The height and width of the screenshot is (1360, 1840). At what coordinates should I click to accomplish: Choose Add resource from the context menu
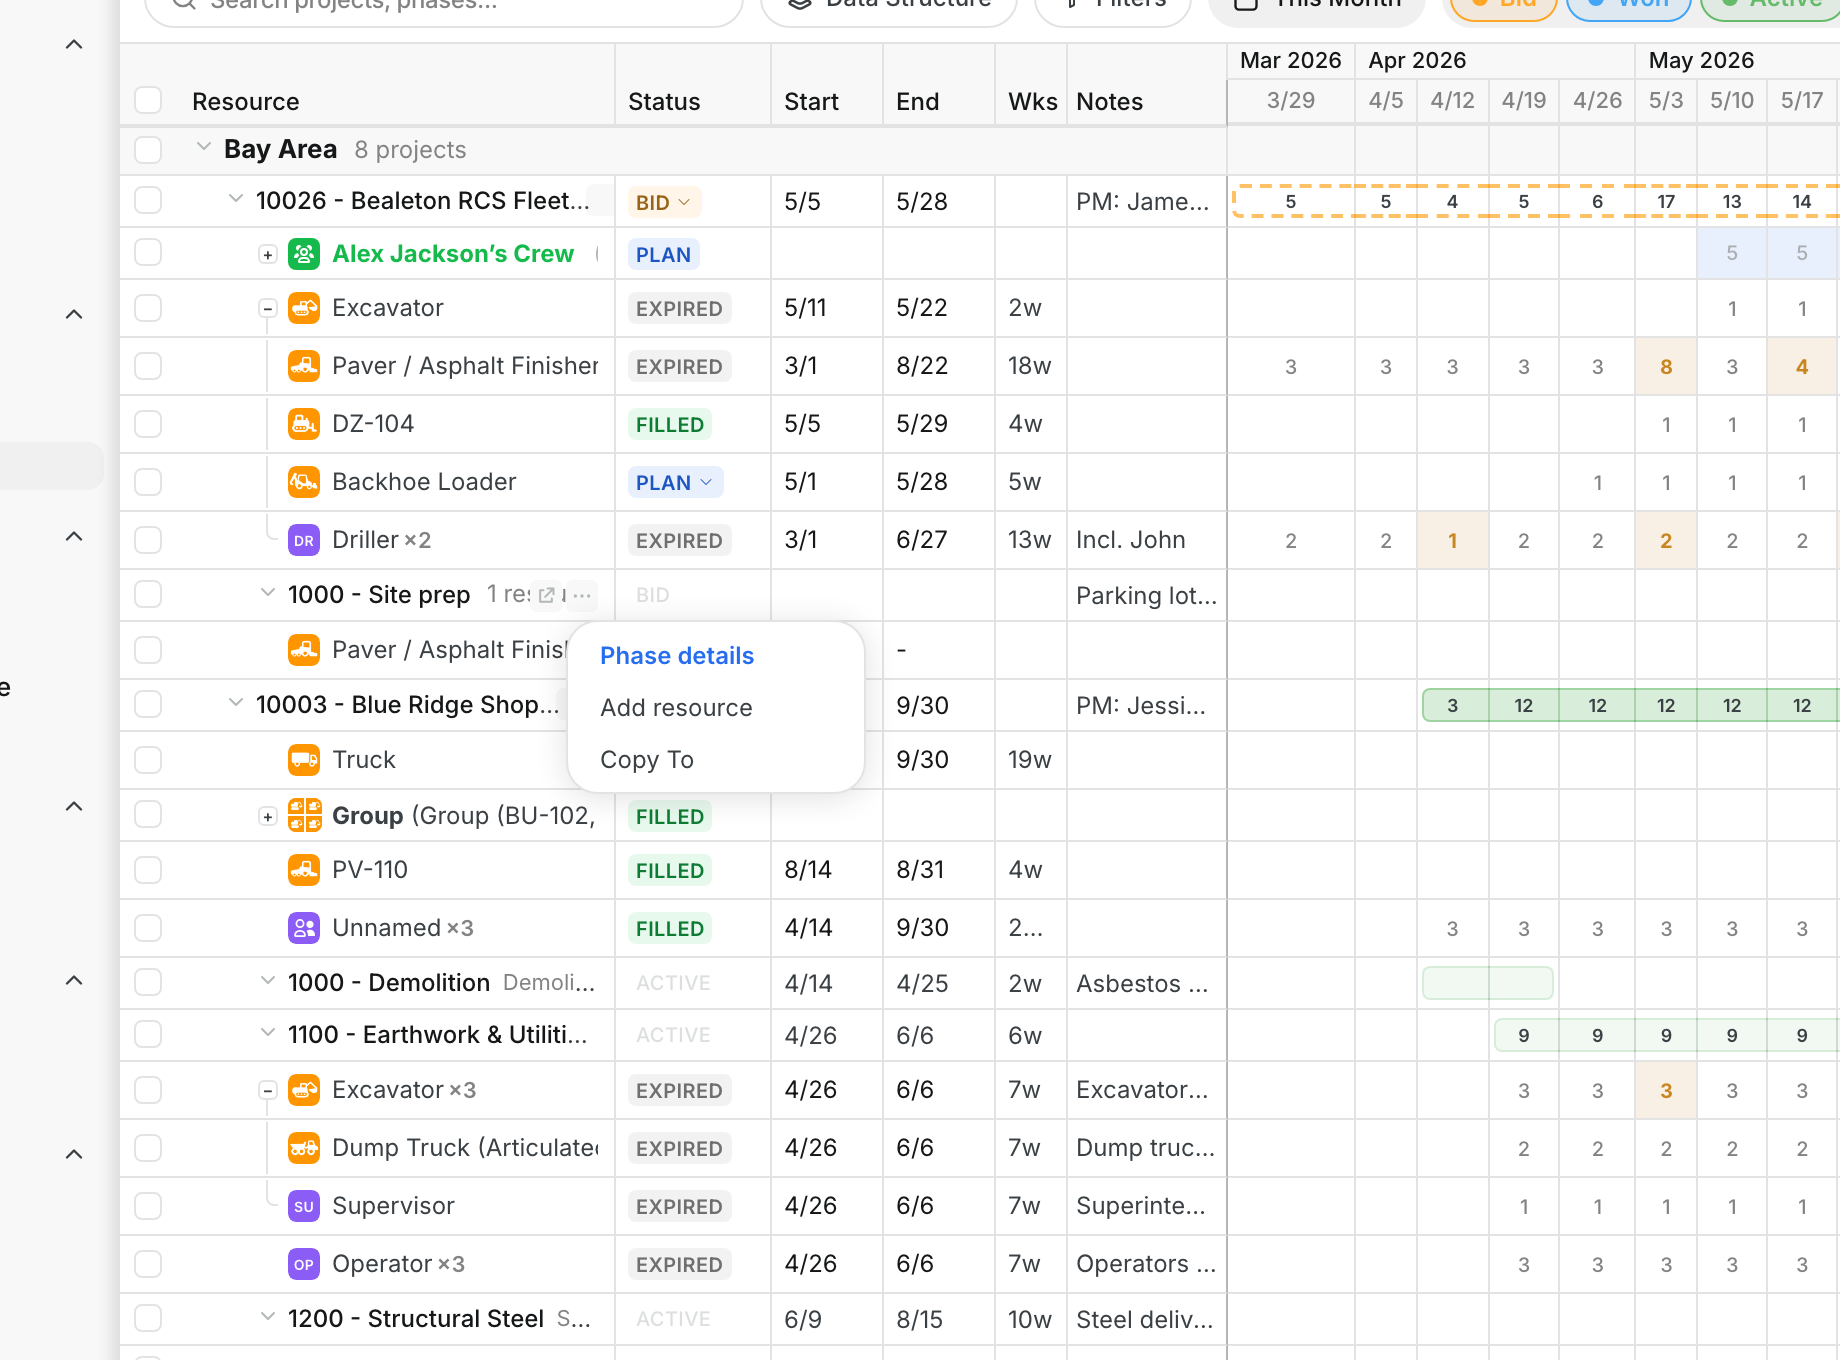tap(676, 708)
